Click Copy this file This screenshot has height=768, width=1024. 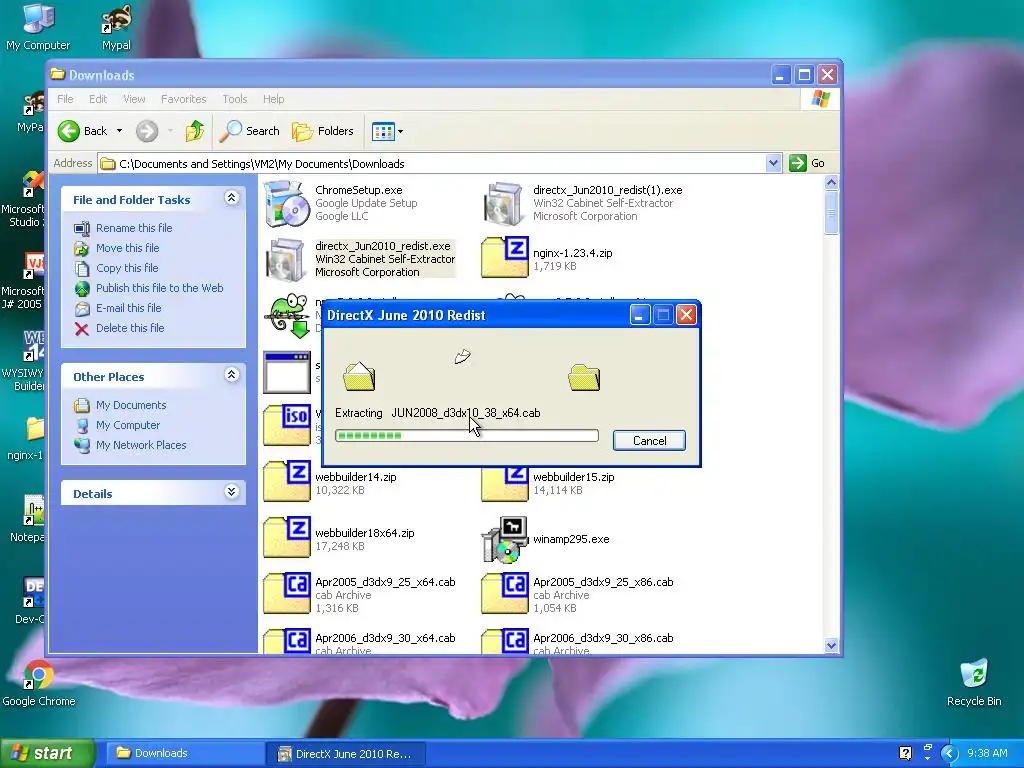[x=127, y=268]
